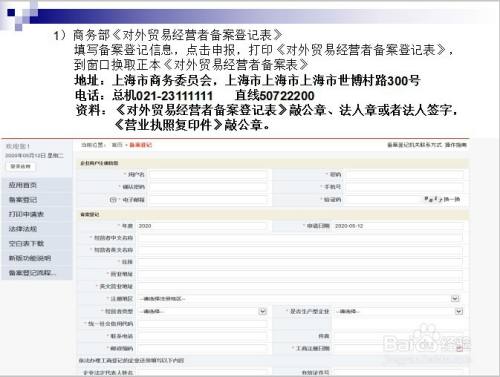This screenshot has height=377, width=500.
Task: Click the 工商注册日期 input field
Action: click(398, 348)
